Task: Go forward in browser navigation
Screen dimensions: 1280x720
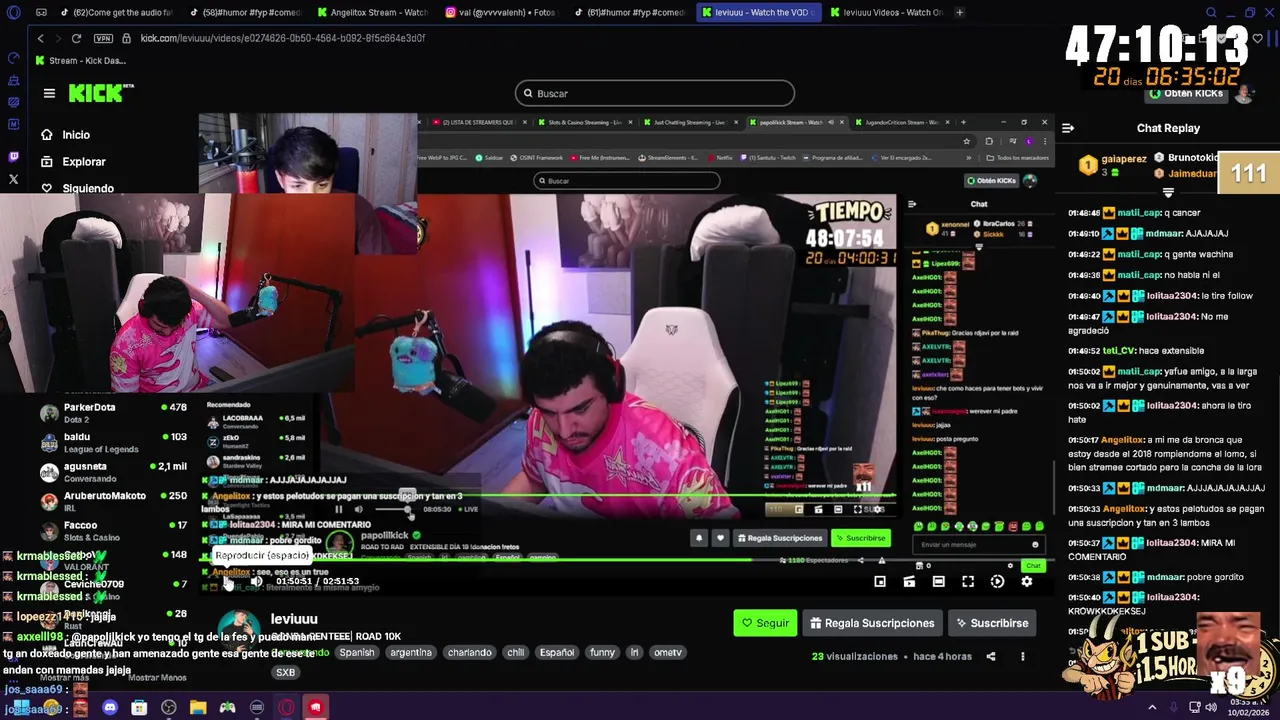Action: tap(58, 38)
